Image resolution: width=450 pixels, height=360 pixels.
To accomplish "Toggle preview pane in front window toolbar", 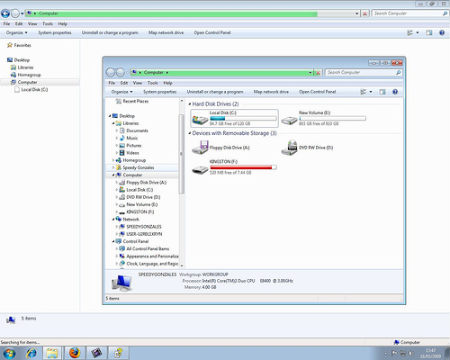I will (382, 92).
